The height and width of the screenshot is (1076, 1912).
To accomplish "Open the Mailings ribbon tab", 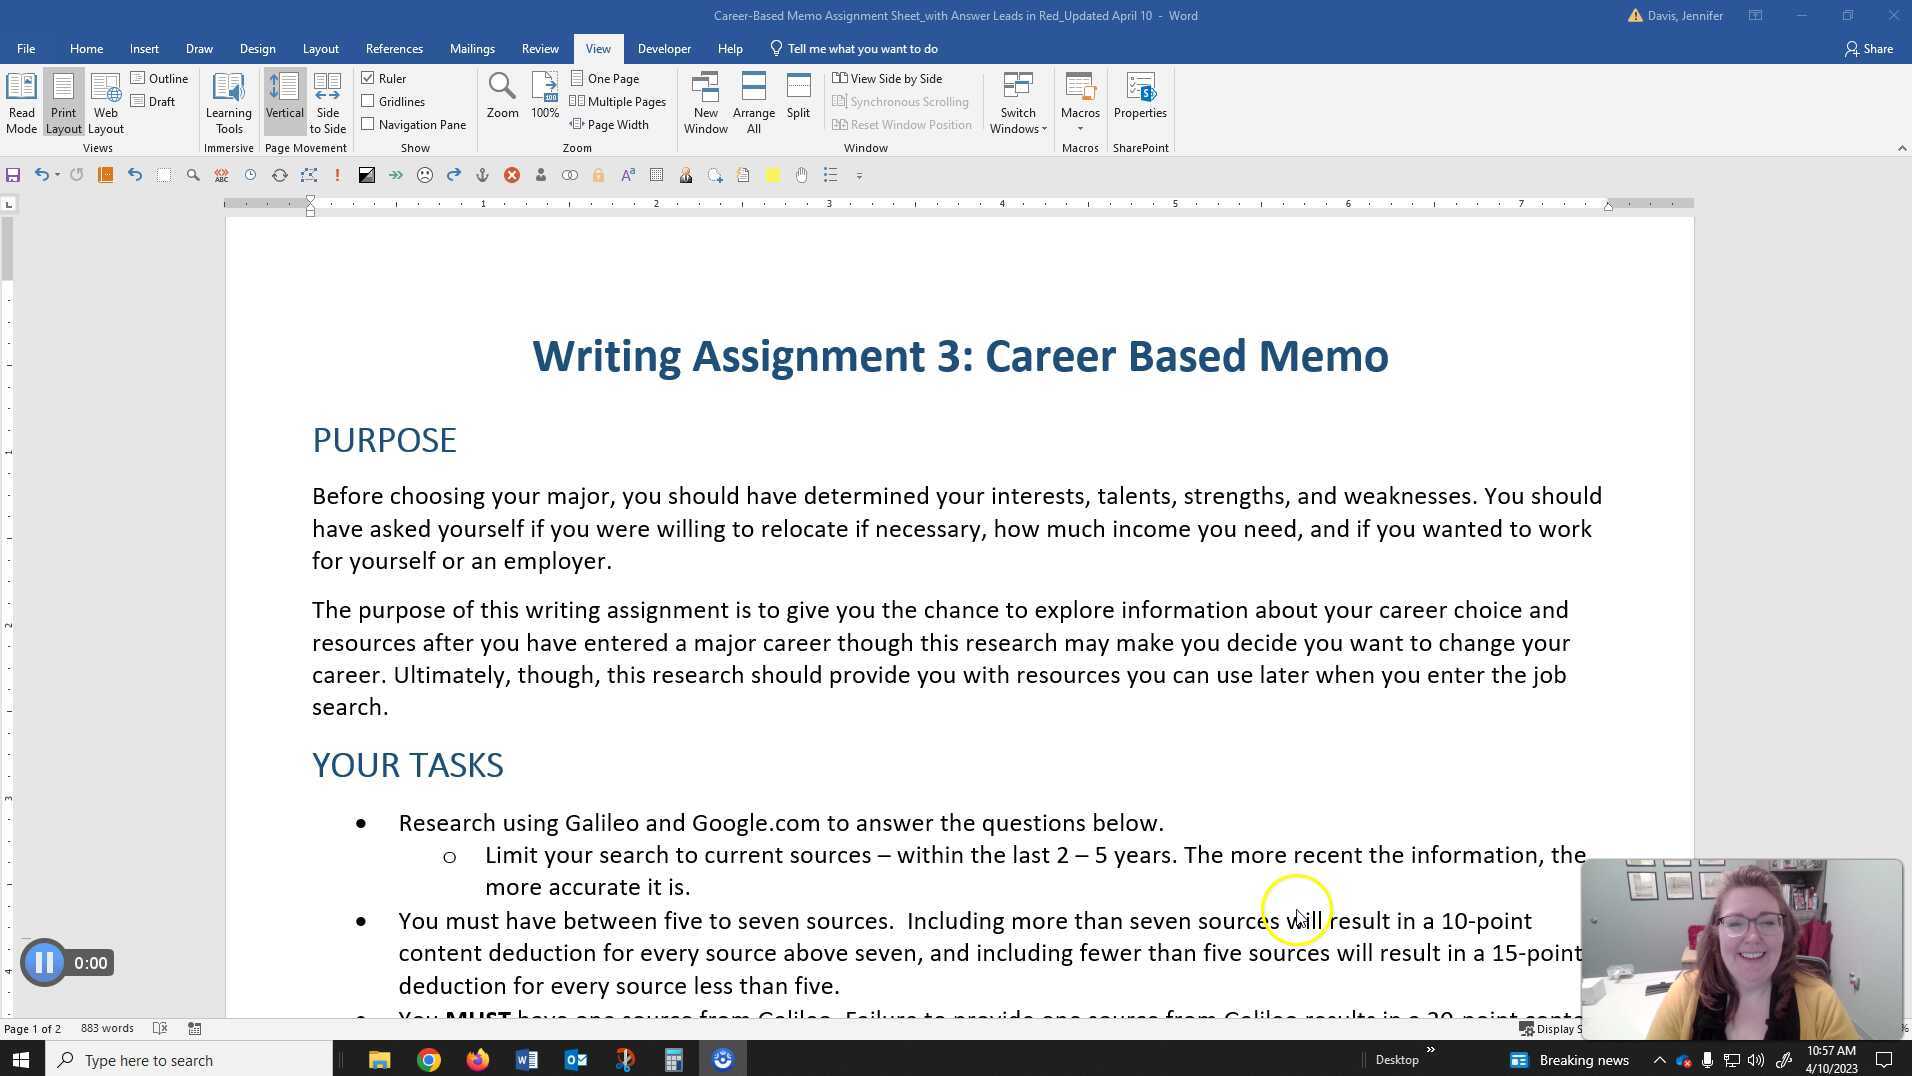I will (x=472, y=48).
